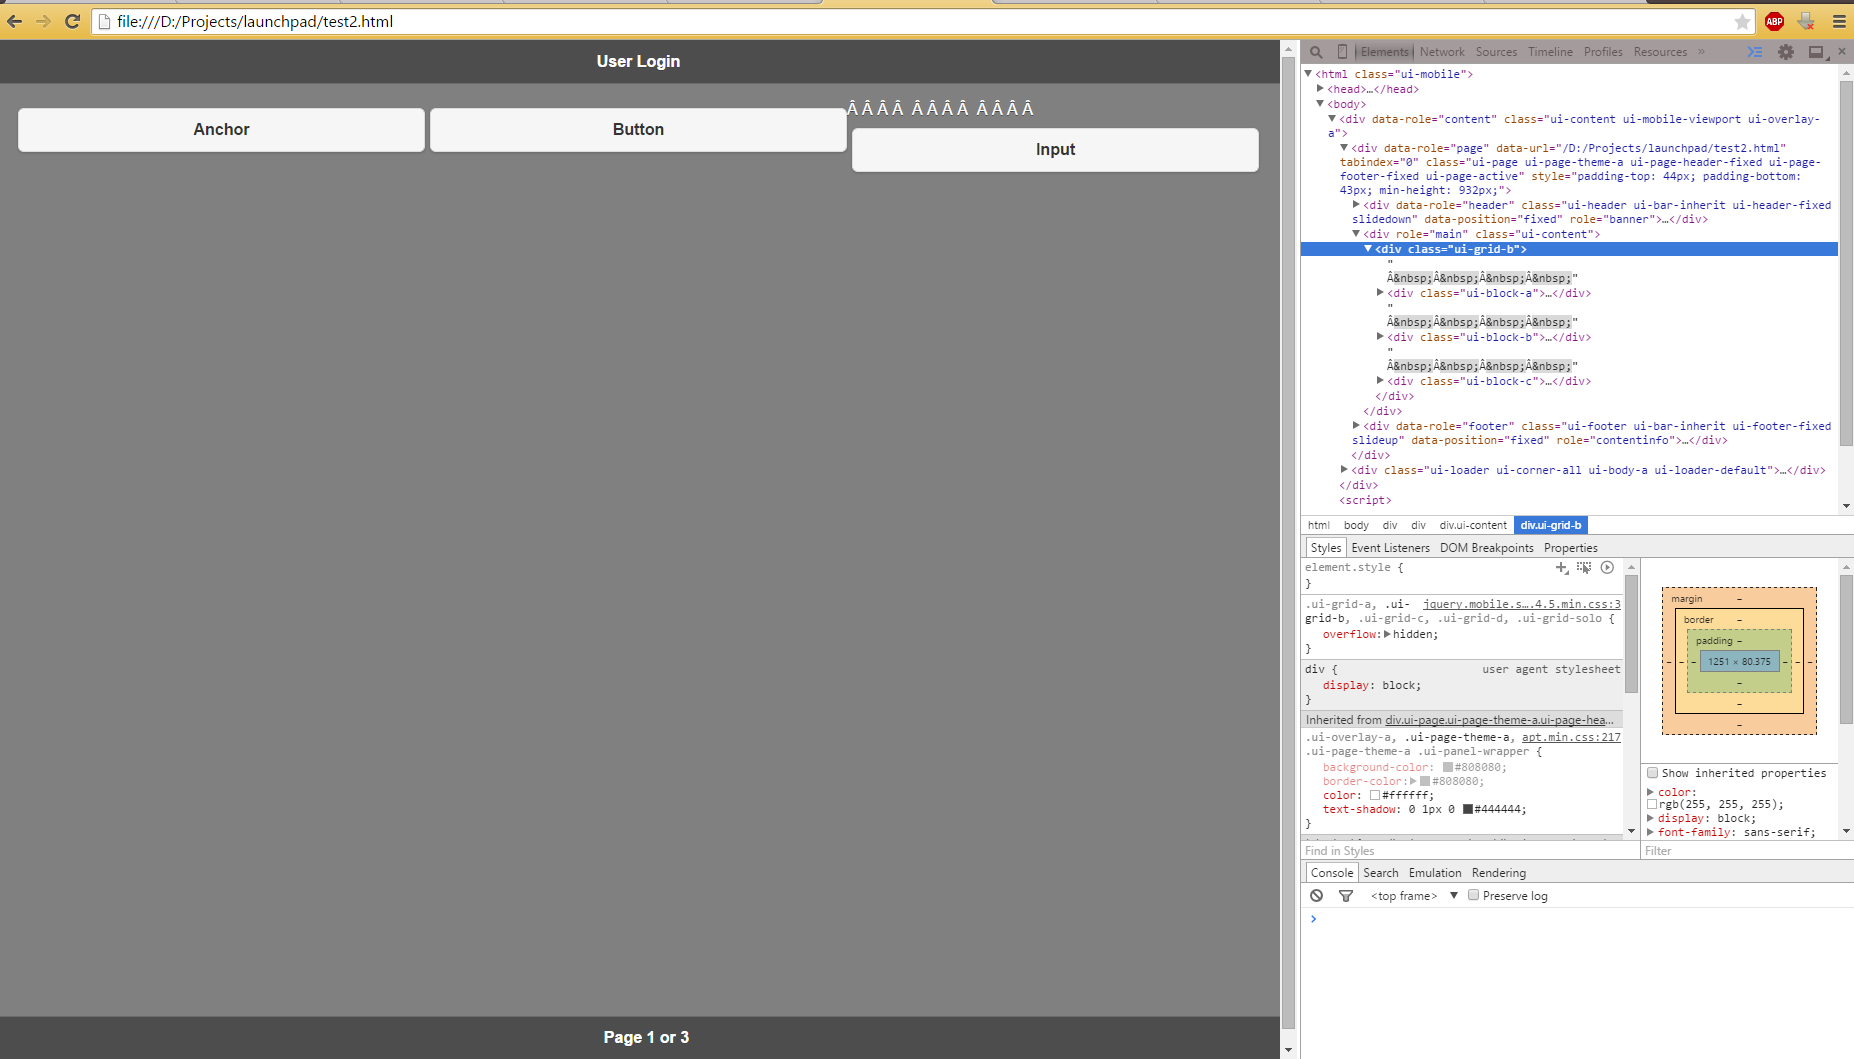Click the browser Forward arrow

(x=43, y=21)
